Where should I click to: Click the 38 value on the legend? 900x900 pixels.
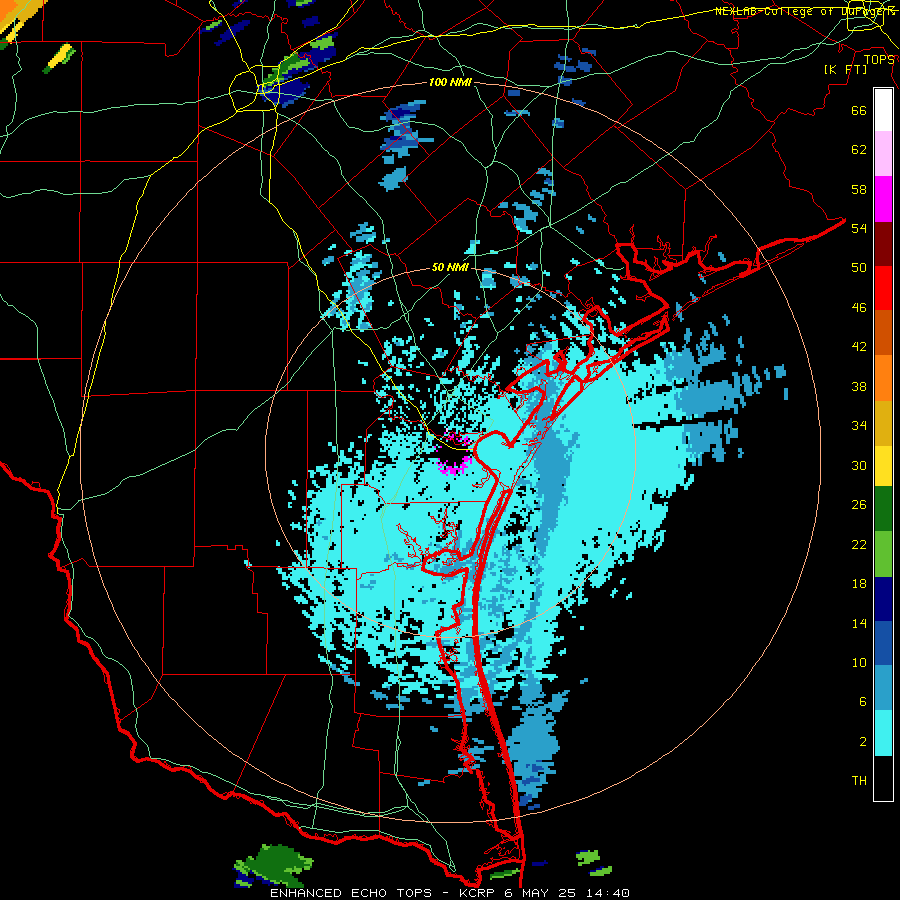click(x=859, y=386)
